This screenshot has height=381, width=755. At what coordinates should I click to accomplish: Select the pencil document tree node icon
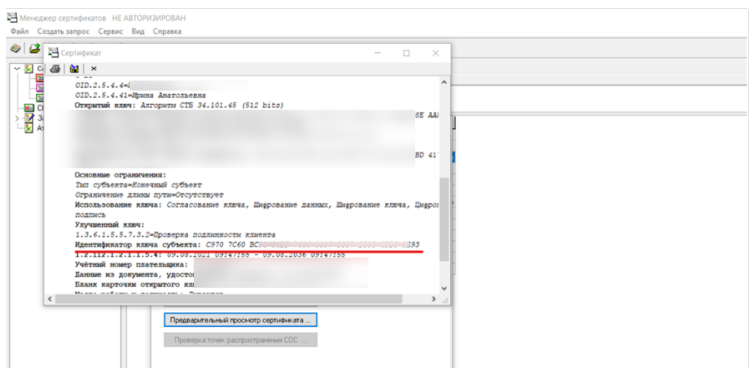point(29,118)
